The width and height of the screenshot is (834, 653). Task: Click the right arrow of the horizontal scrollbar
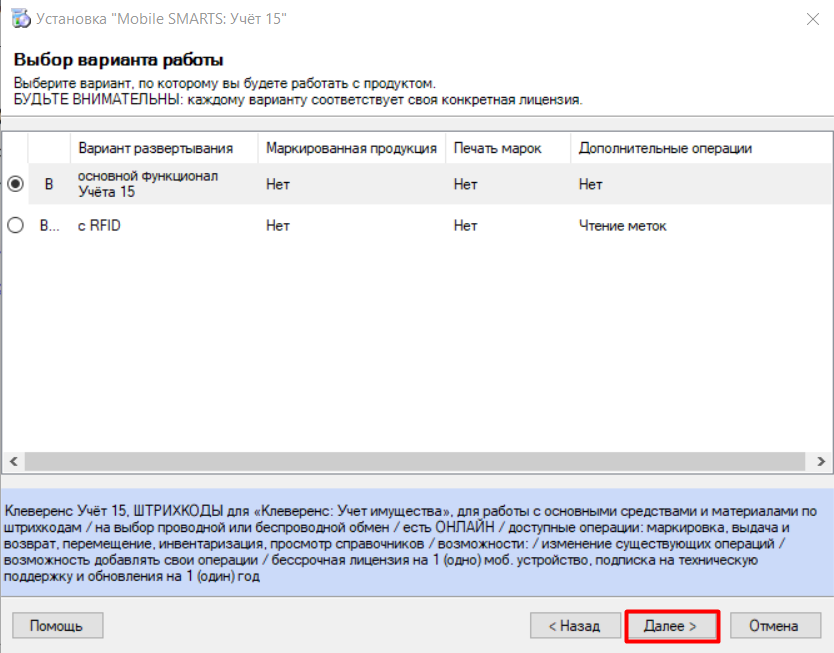[819, 462]
